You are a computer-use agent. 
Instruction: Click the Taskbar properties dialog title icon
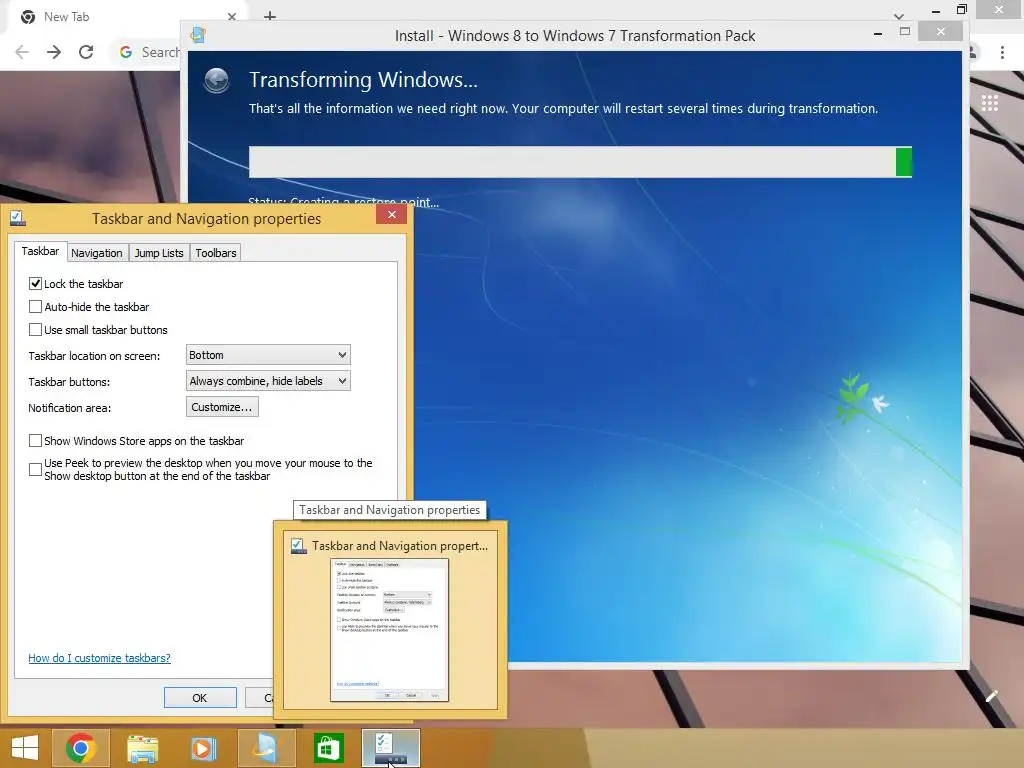(18, 218)
